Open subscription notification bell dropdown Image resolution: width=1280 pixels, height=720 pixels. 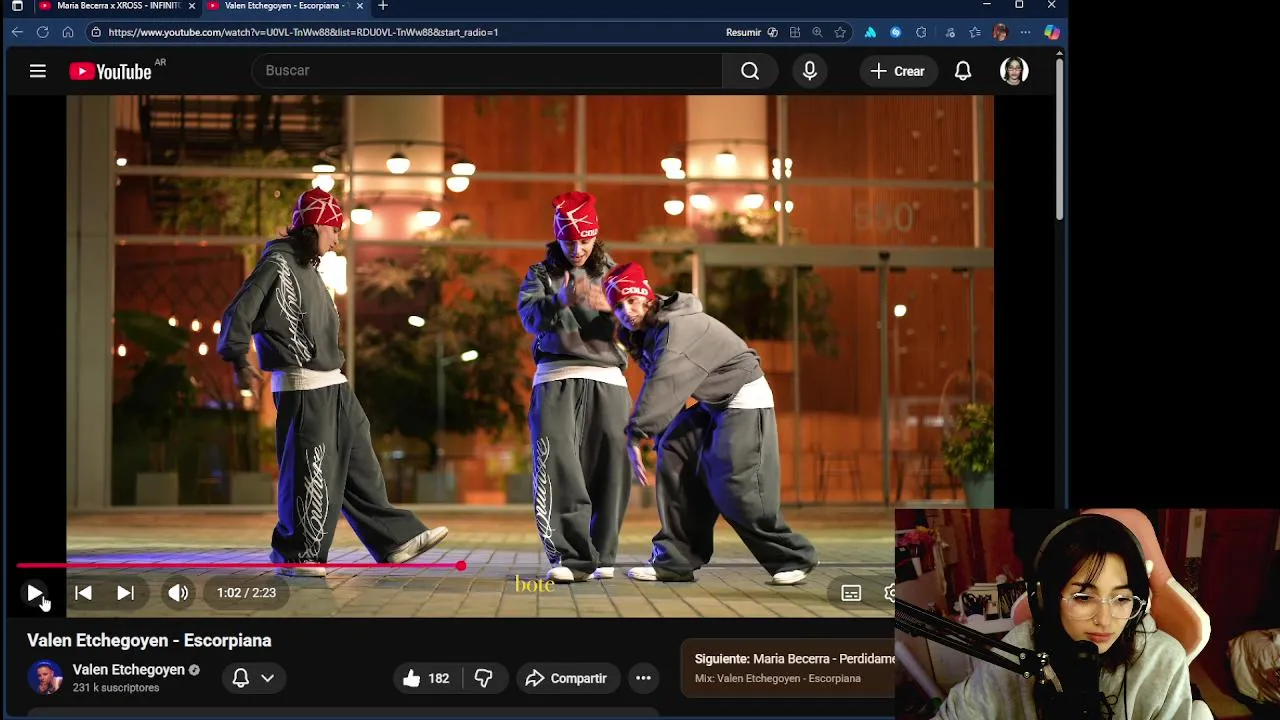click(253, 678)
